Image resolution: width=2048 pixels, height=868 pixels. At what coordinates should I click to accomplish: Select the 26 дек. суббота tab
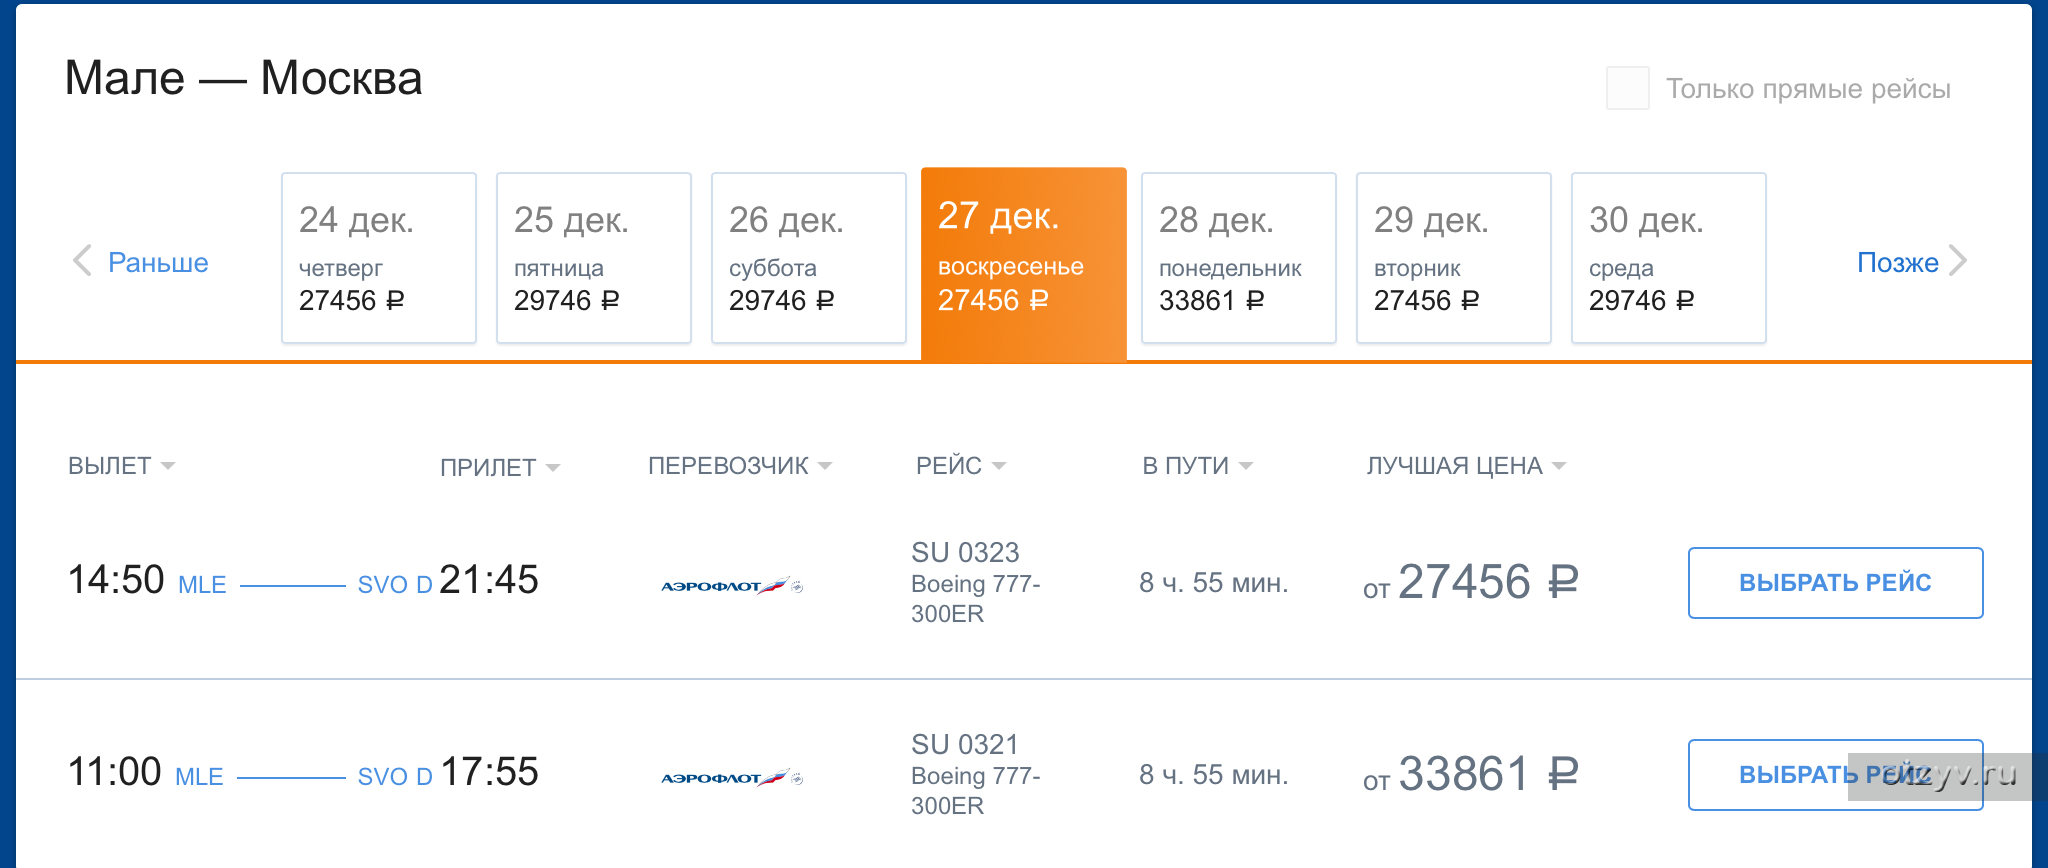[x=809, y=258]
